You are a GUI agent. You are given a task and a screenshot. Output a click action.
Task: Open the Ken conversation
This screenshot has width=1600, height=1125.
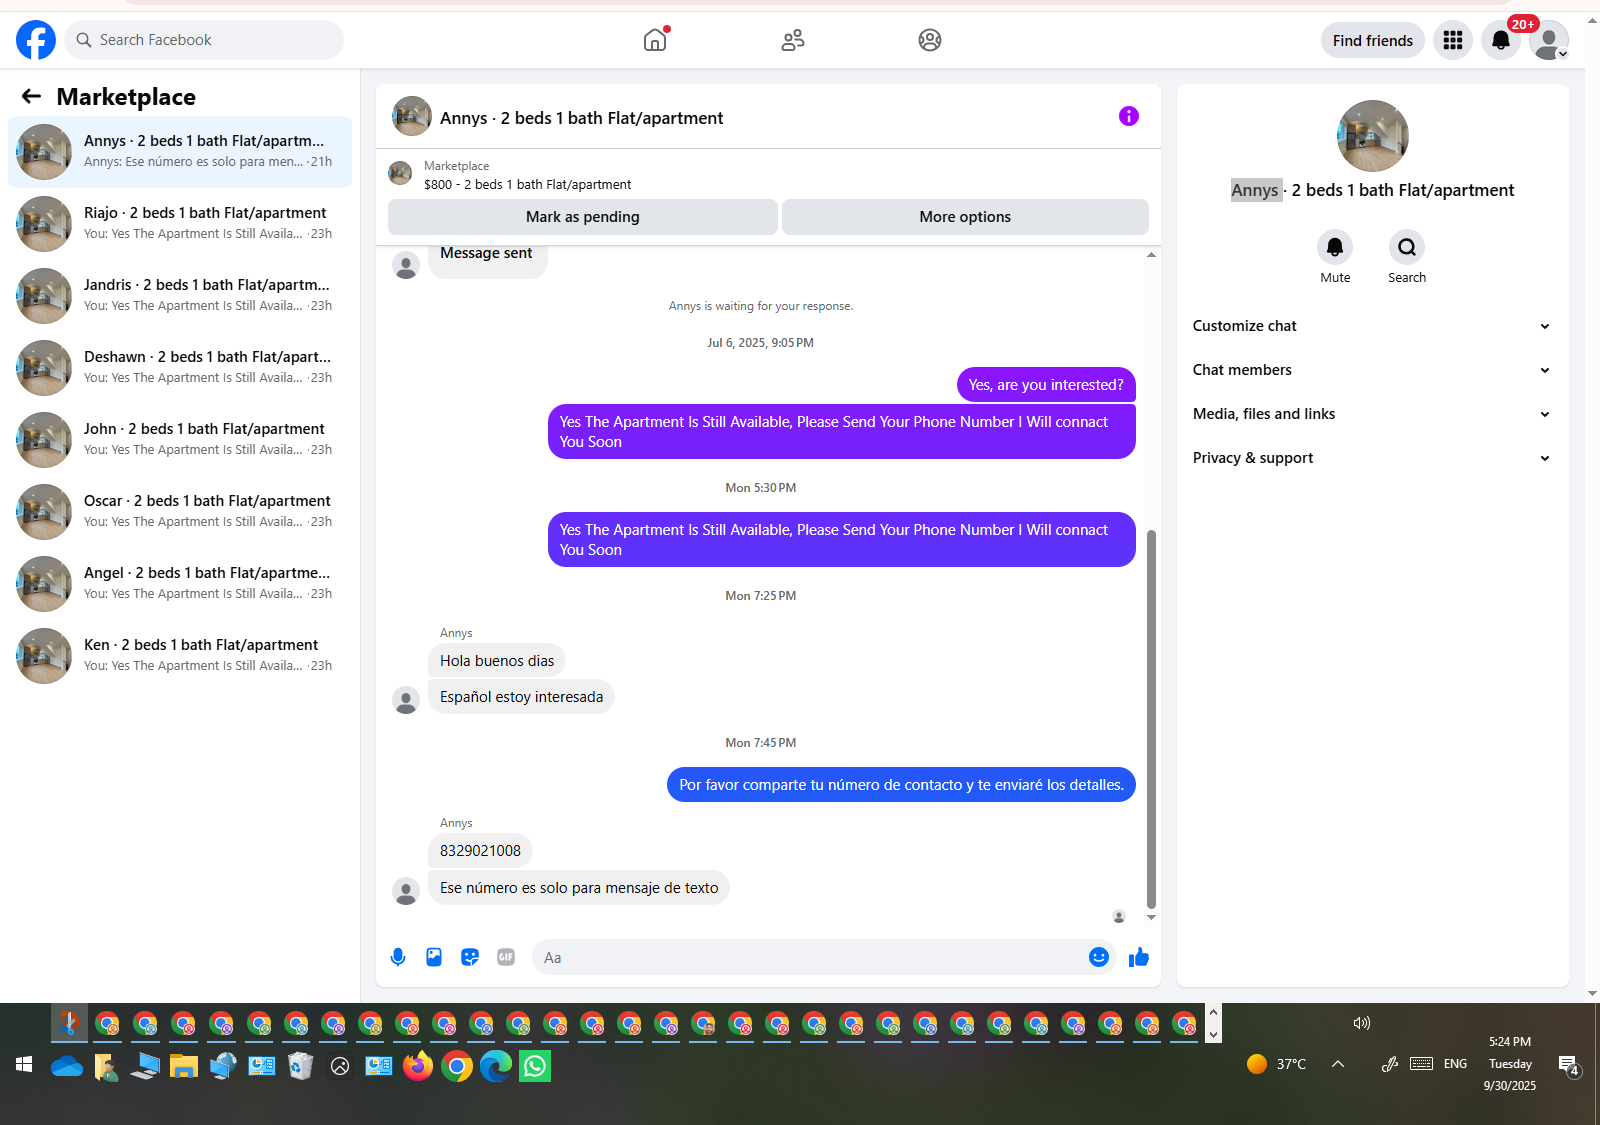click(x=180, y=656)
